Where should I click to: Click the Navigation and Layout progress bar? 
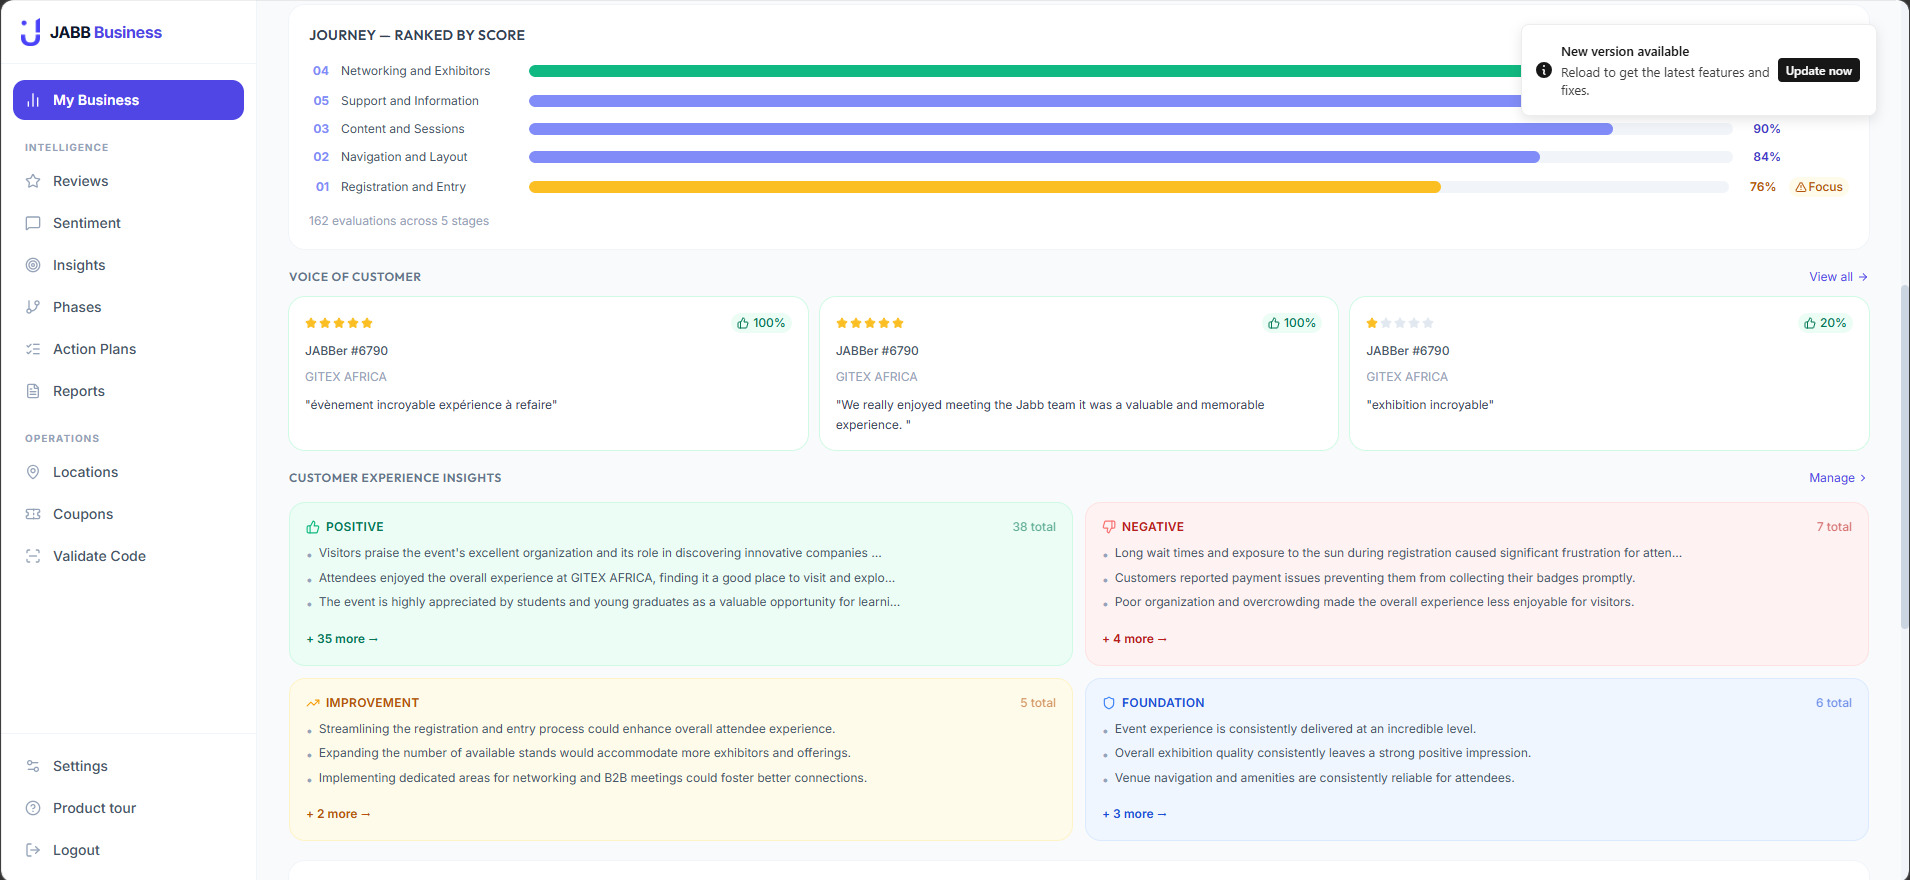tap(1034, 157)
